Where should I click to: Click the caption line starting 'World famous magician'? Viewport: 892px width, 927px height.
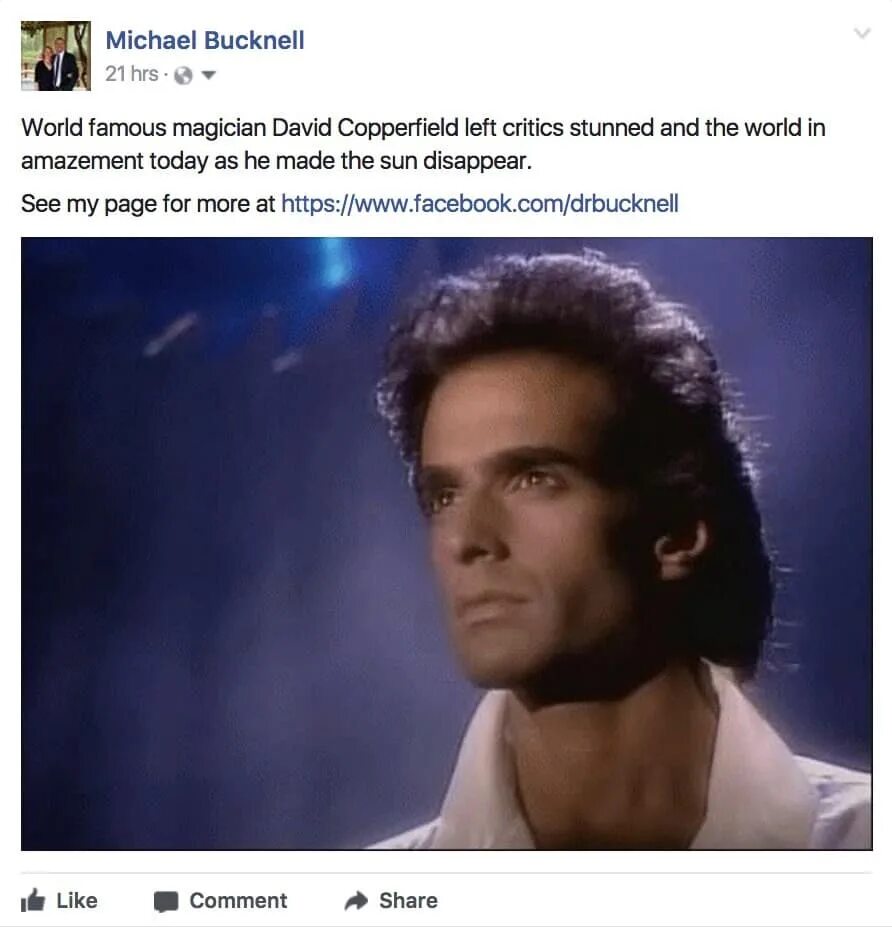point(423,128)
